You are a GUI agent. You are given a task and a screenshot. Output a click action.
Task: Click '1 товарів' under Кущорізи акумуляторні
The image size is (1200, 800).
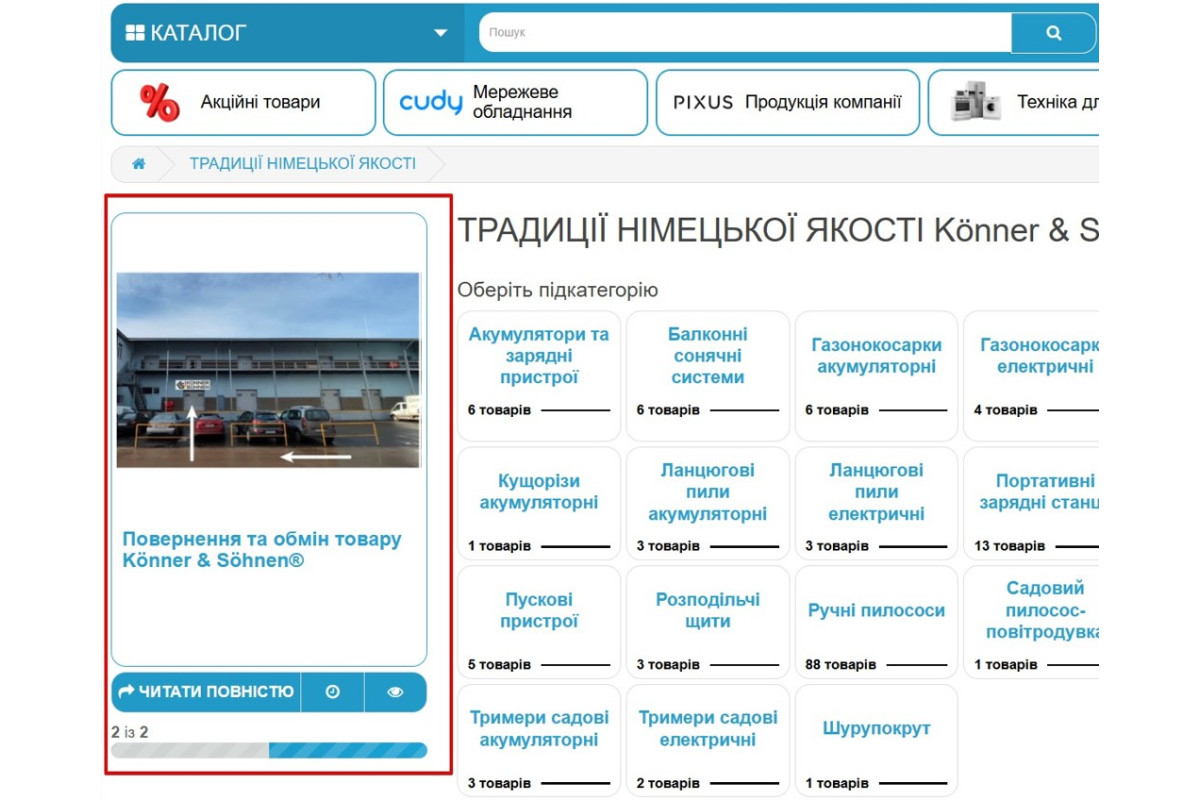coord(499,546)
